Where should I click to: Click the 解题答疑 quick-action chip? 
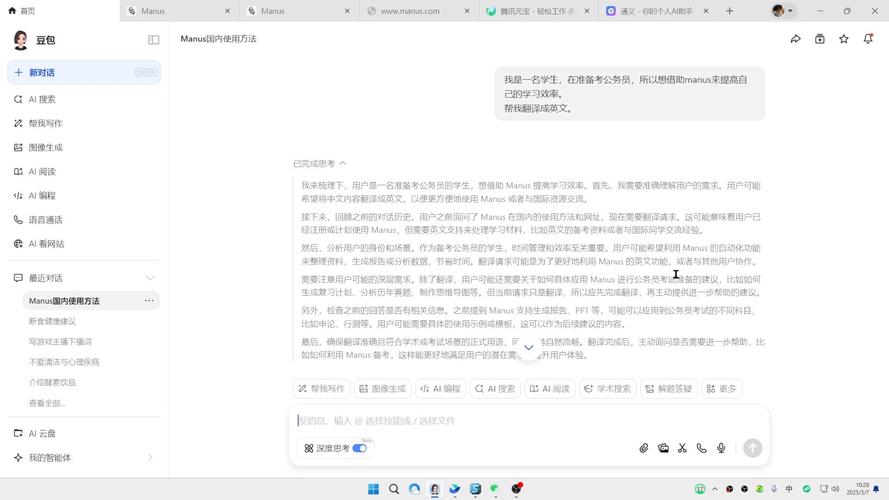tap(669, 388)
